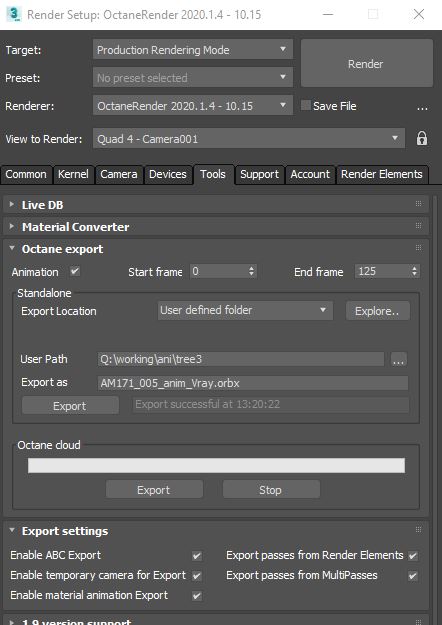Browse for User Path with ellipsis button
This screenshot has height=625, width=442.
tap(399, 360)
